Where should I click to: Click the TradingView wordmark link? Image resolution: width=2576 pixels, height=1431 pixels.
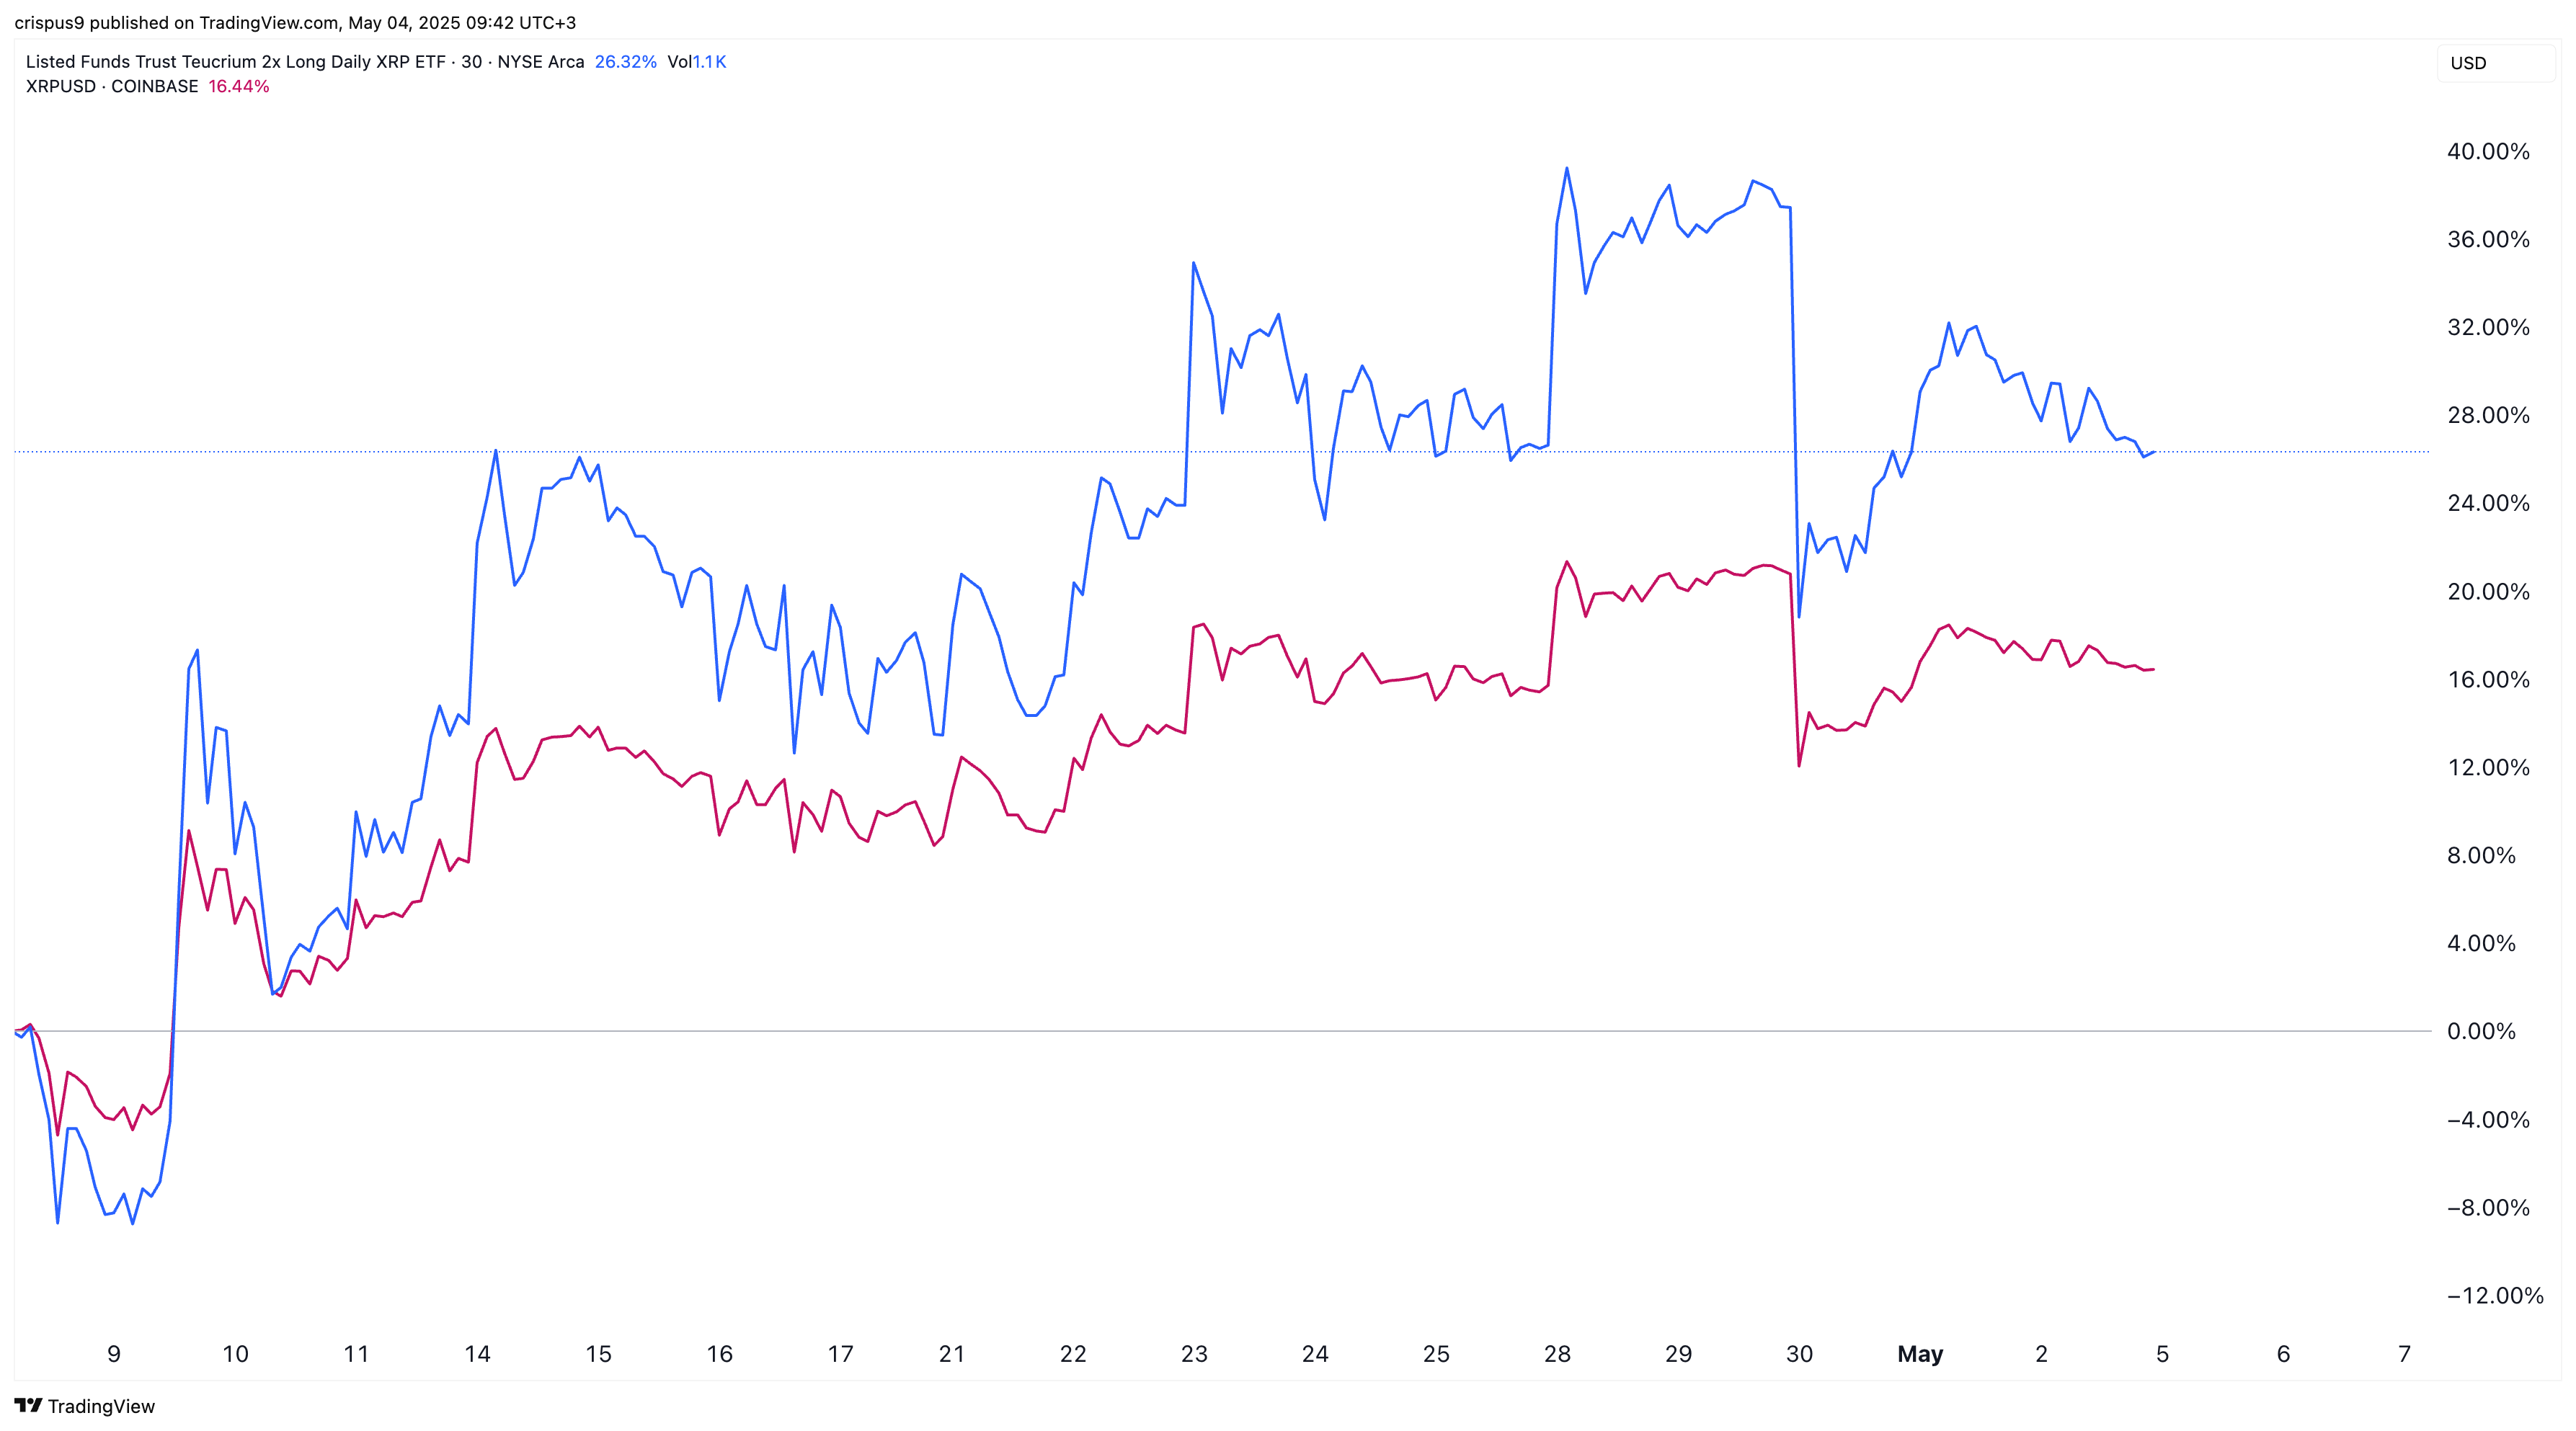[x=101, y=1406]
